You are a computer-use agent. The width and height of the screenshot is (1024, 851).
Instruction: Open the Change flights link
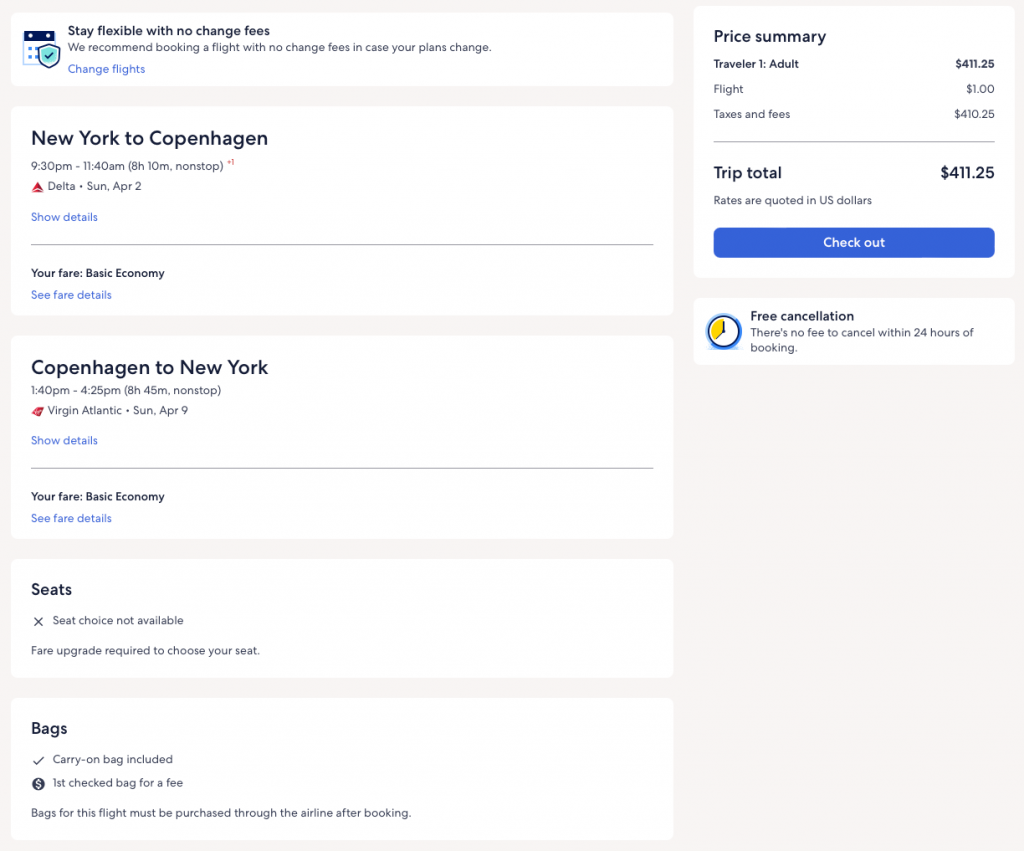106,69
